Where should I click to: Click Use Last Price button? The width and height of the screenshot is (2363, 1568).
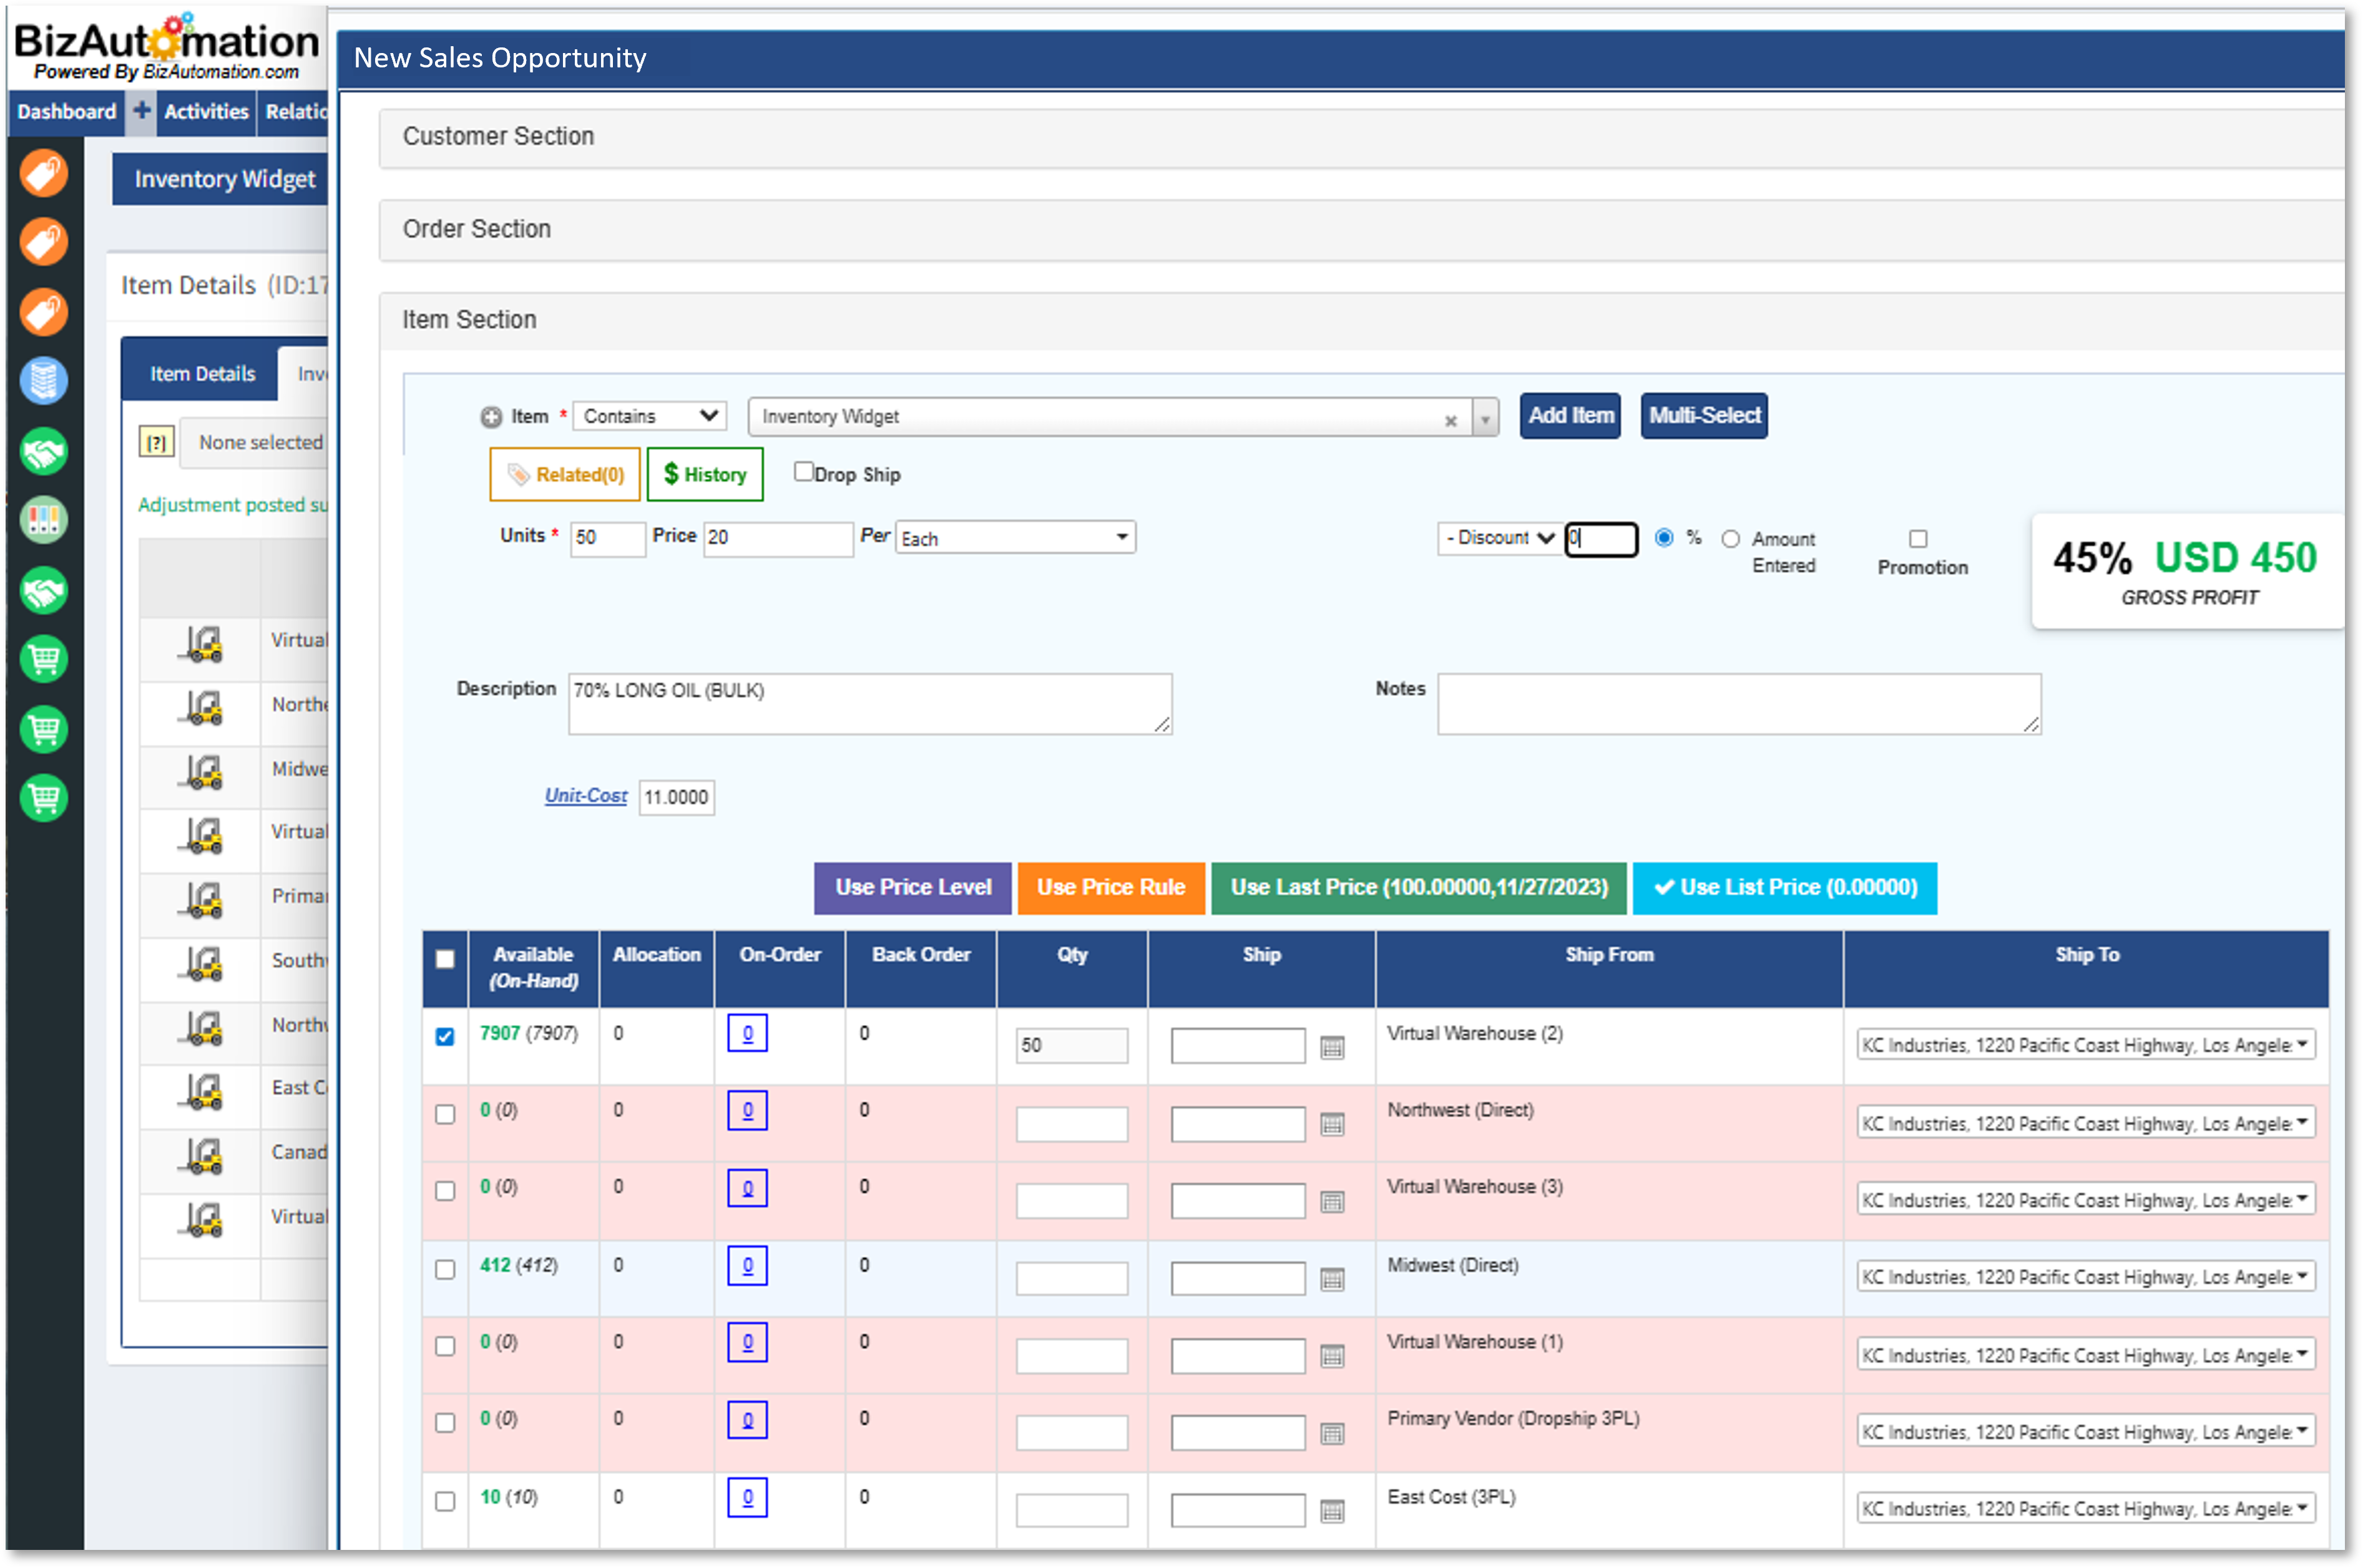tap(1418, 888)
